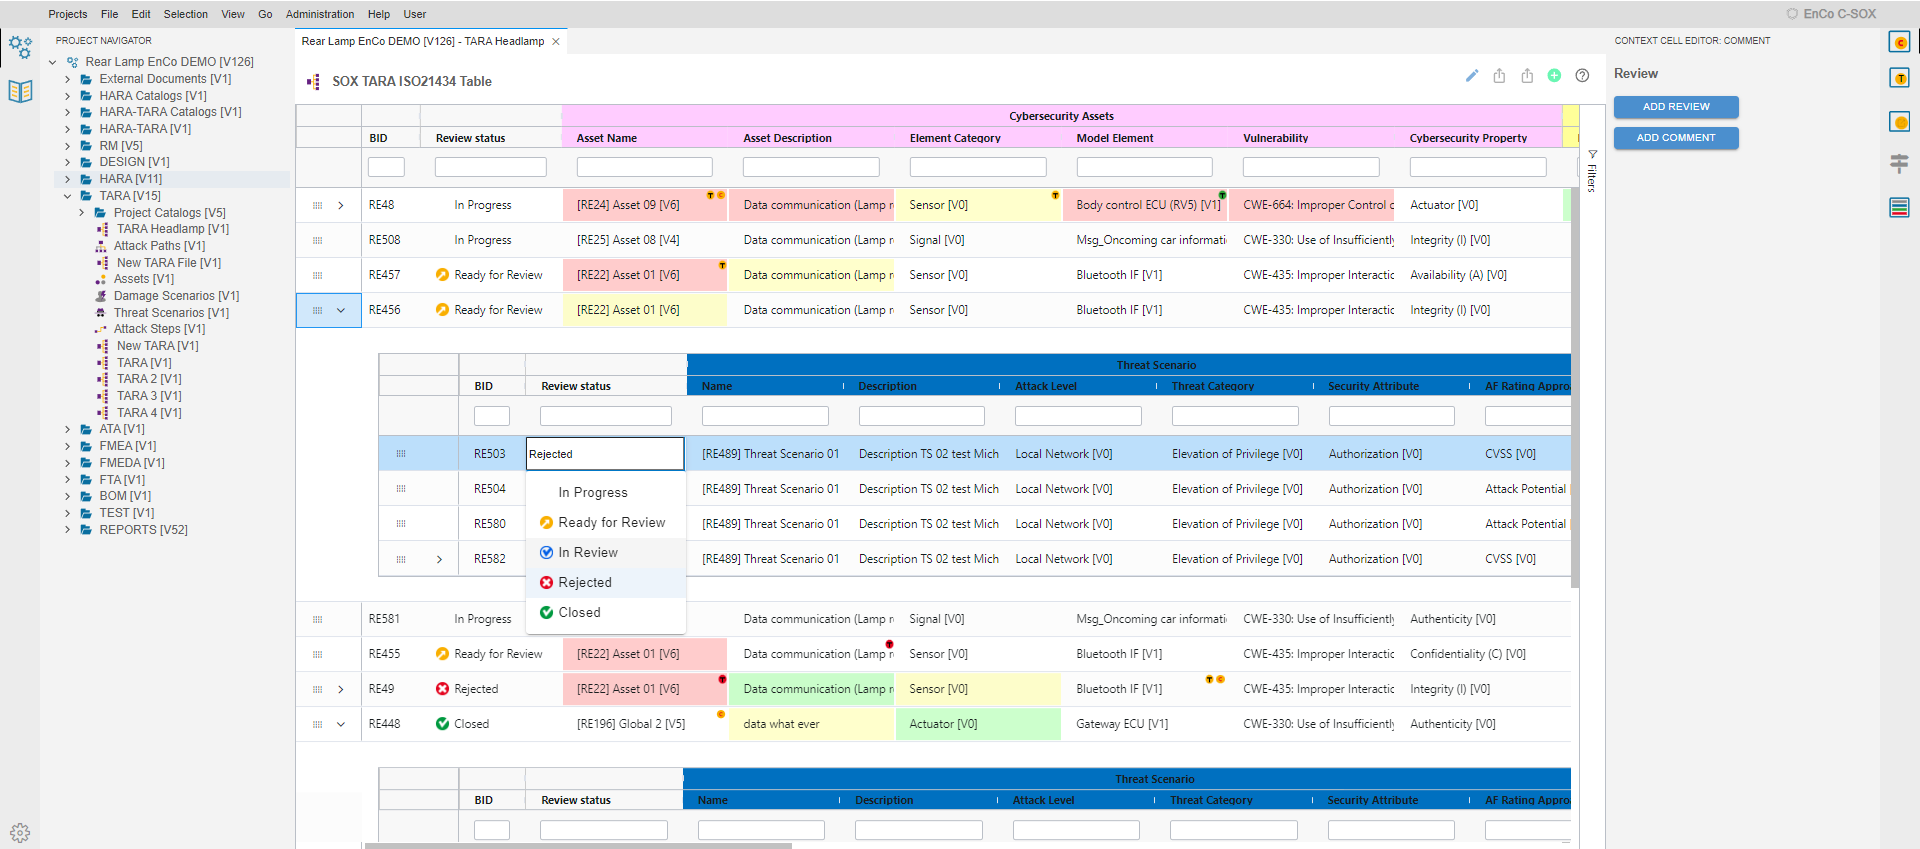Choose 'Closed' from the status dropdown
This screenshot has width=1920, height=849.
579,613
